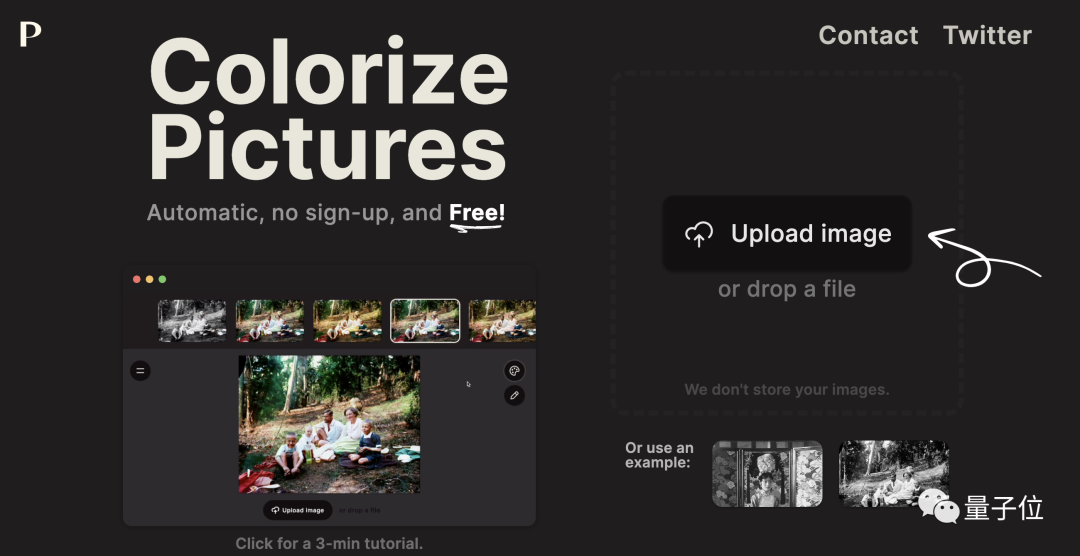Click the 3-min tutorial caption
This screenshot has width=1080, height=556.
click(x=329, y=543)
